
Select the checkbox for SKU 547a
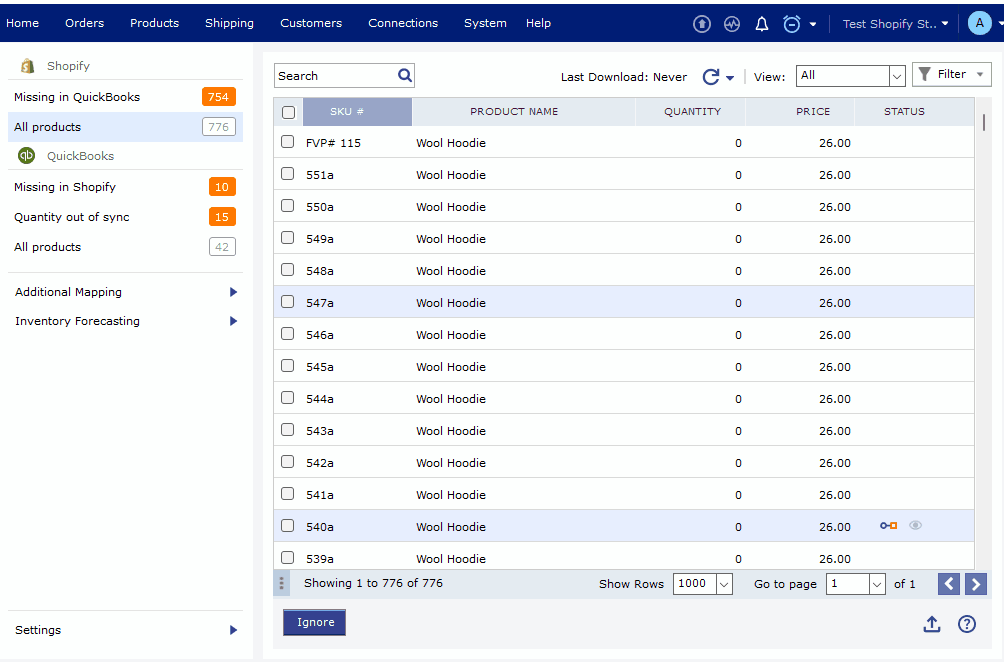click(288, 302)
